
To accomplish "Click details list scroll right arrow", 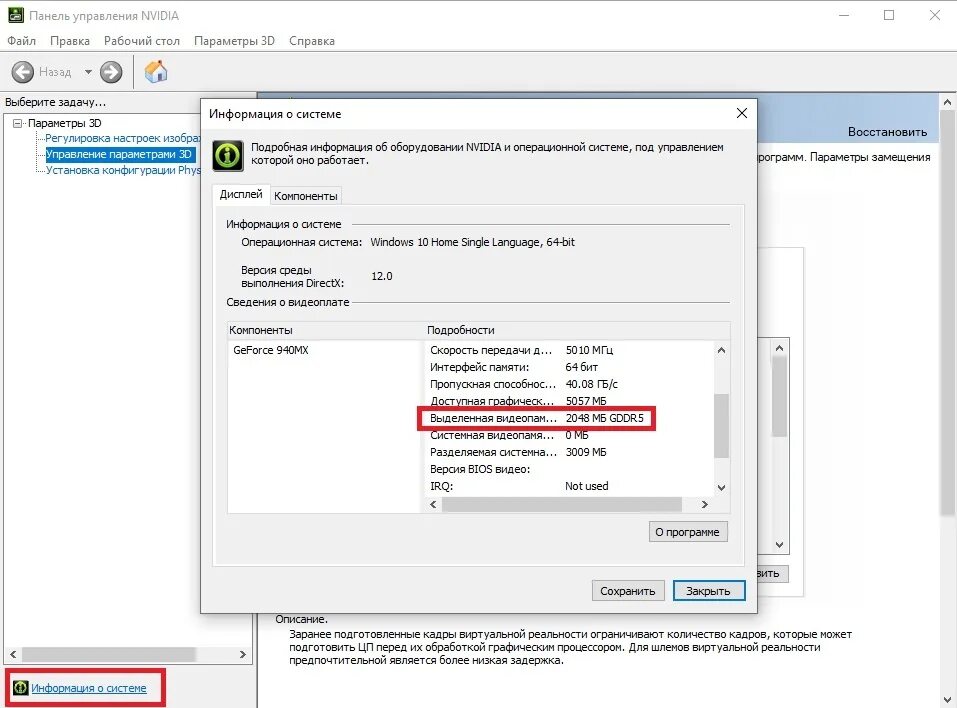I will tap(705, 504).
